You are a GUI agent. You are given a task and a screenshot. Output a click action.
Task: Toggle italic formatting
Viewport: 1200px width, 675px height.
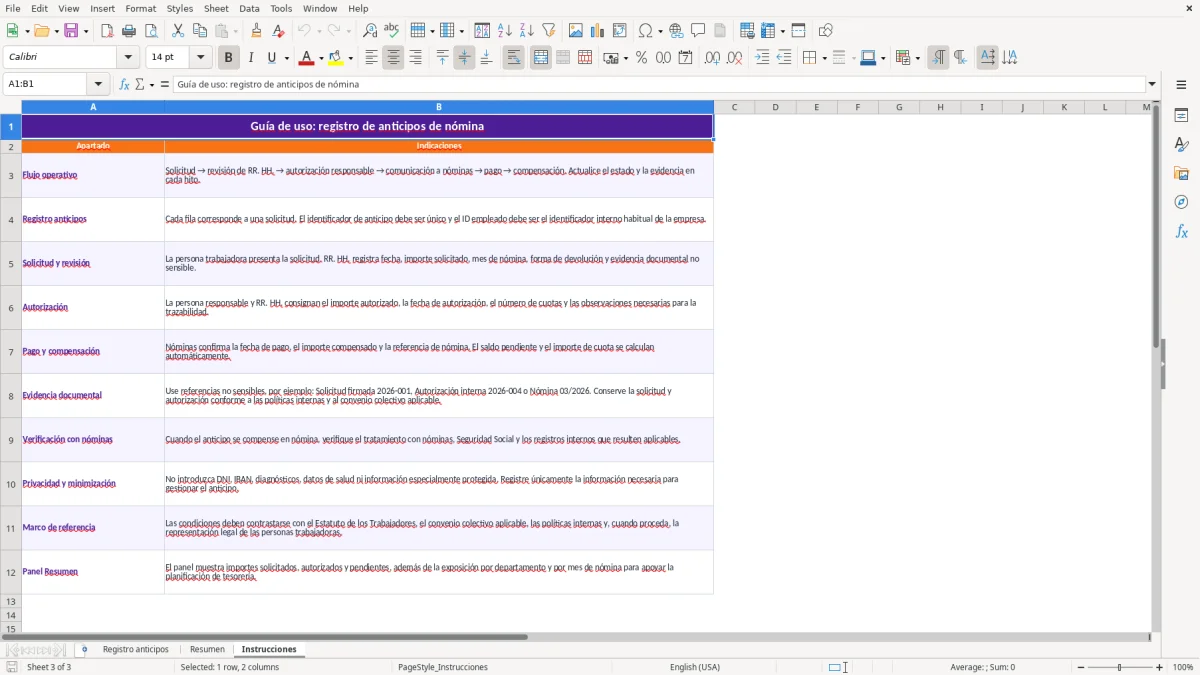coord(250,58)
